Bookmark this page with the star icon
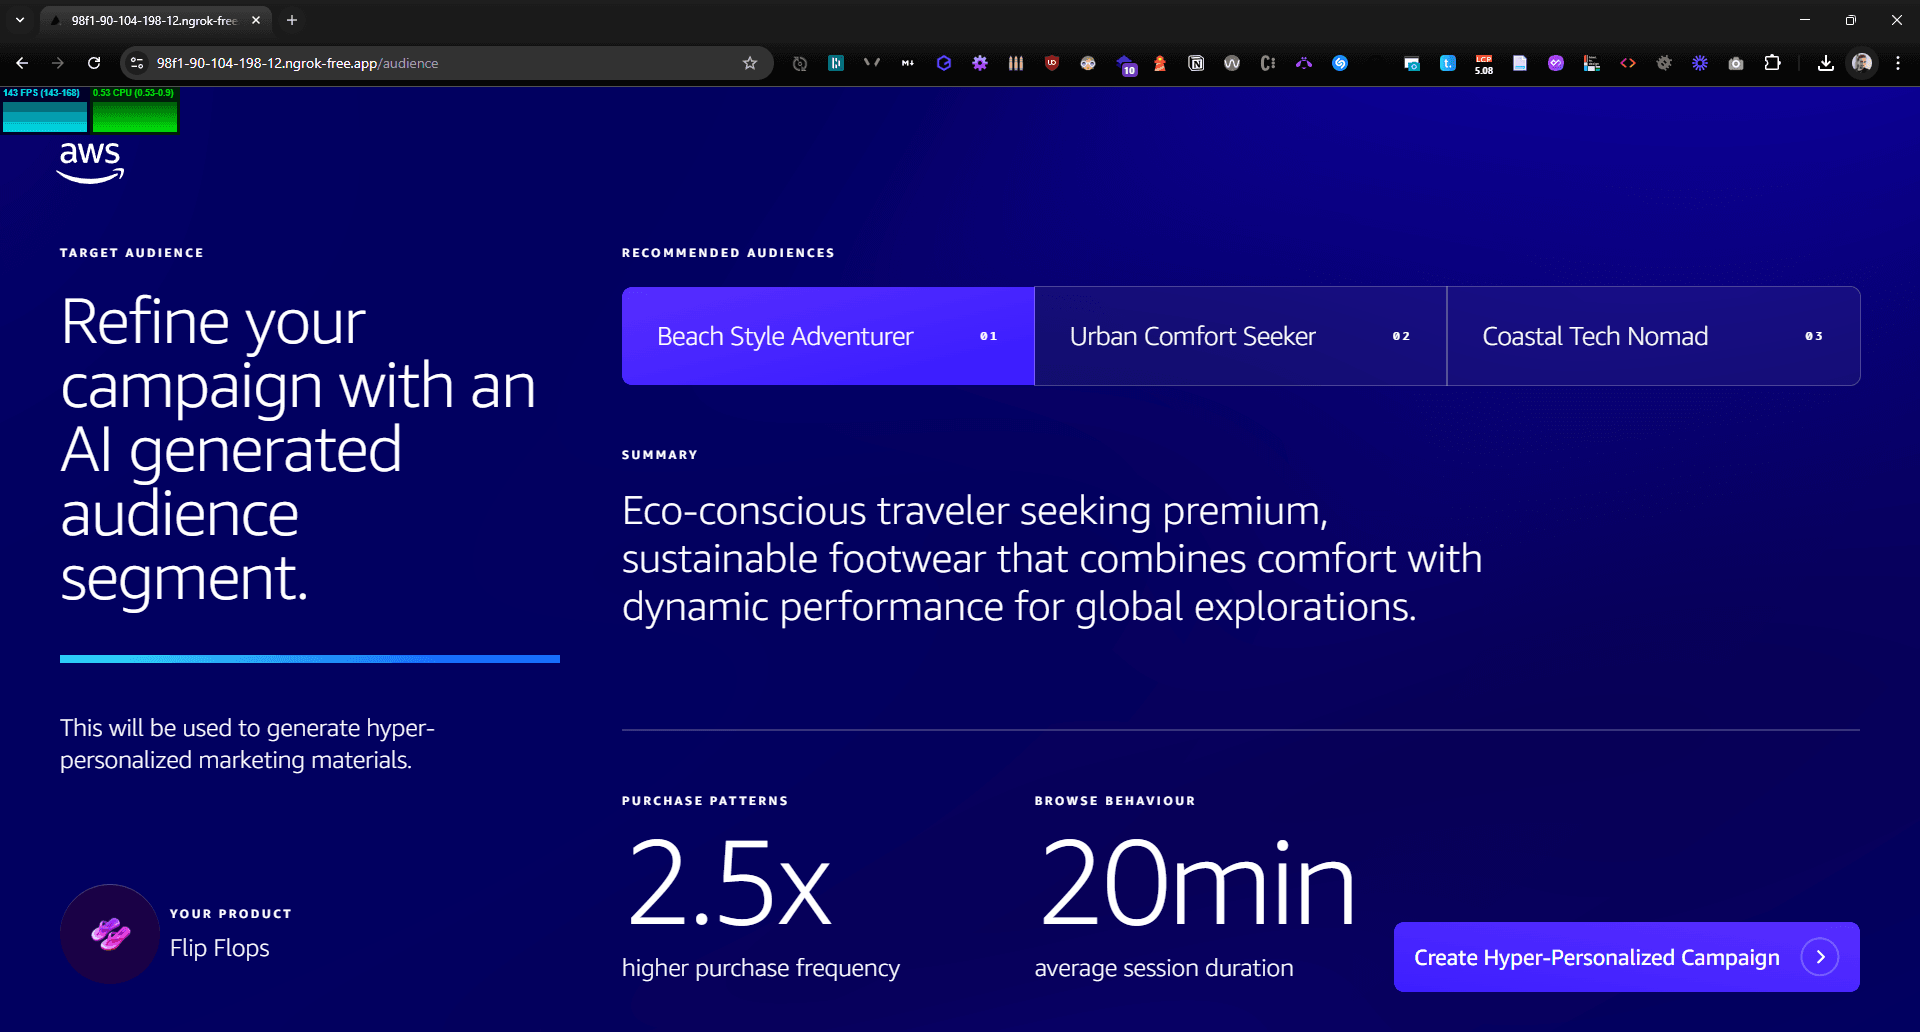This screenshot has width=1920, height=1032. [x=750, y=63]
